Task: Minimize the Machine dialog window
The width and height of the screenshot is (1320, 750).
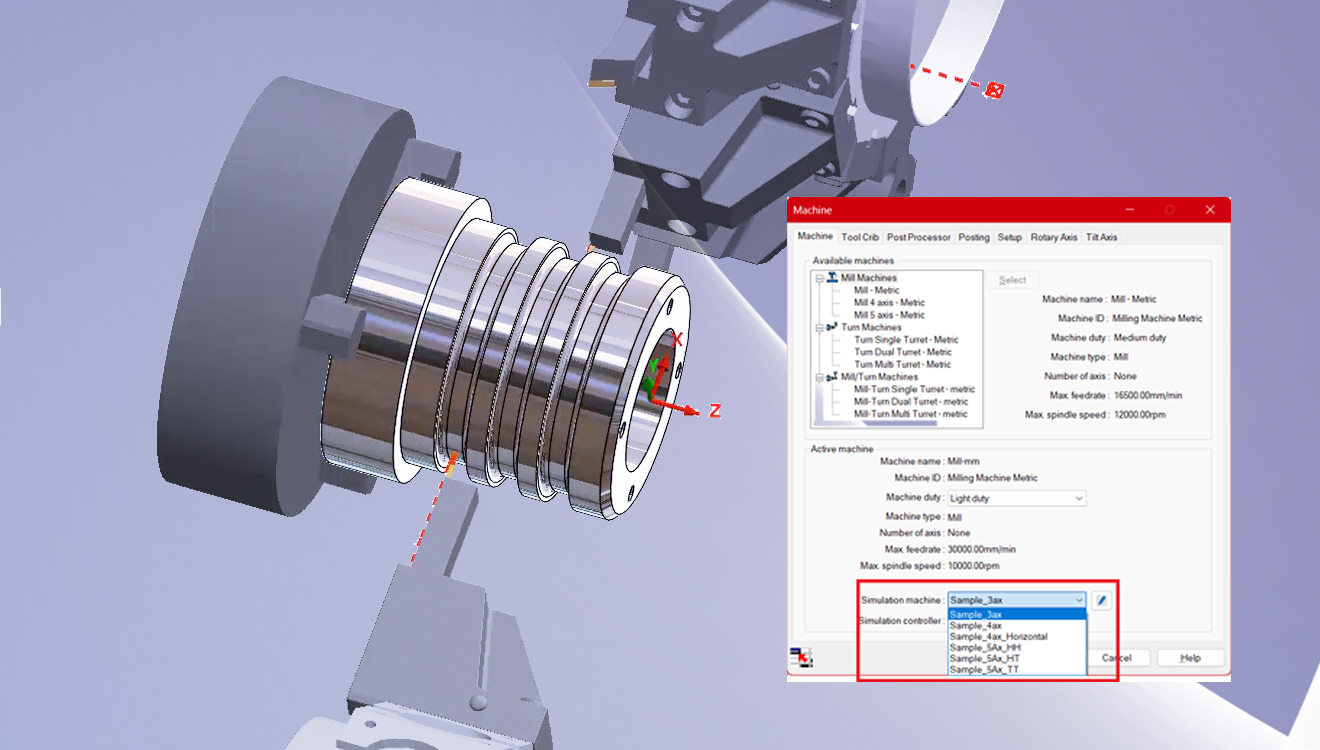Action: click(1130, 210)
